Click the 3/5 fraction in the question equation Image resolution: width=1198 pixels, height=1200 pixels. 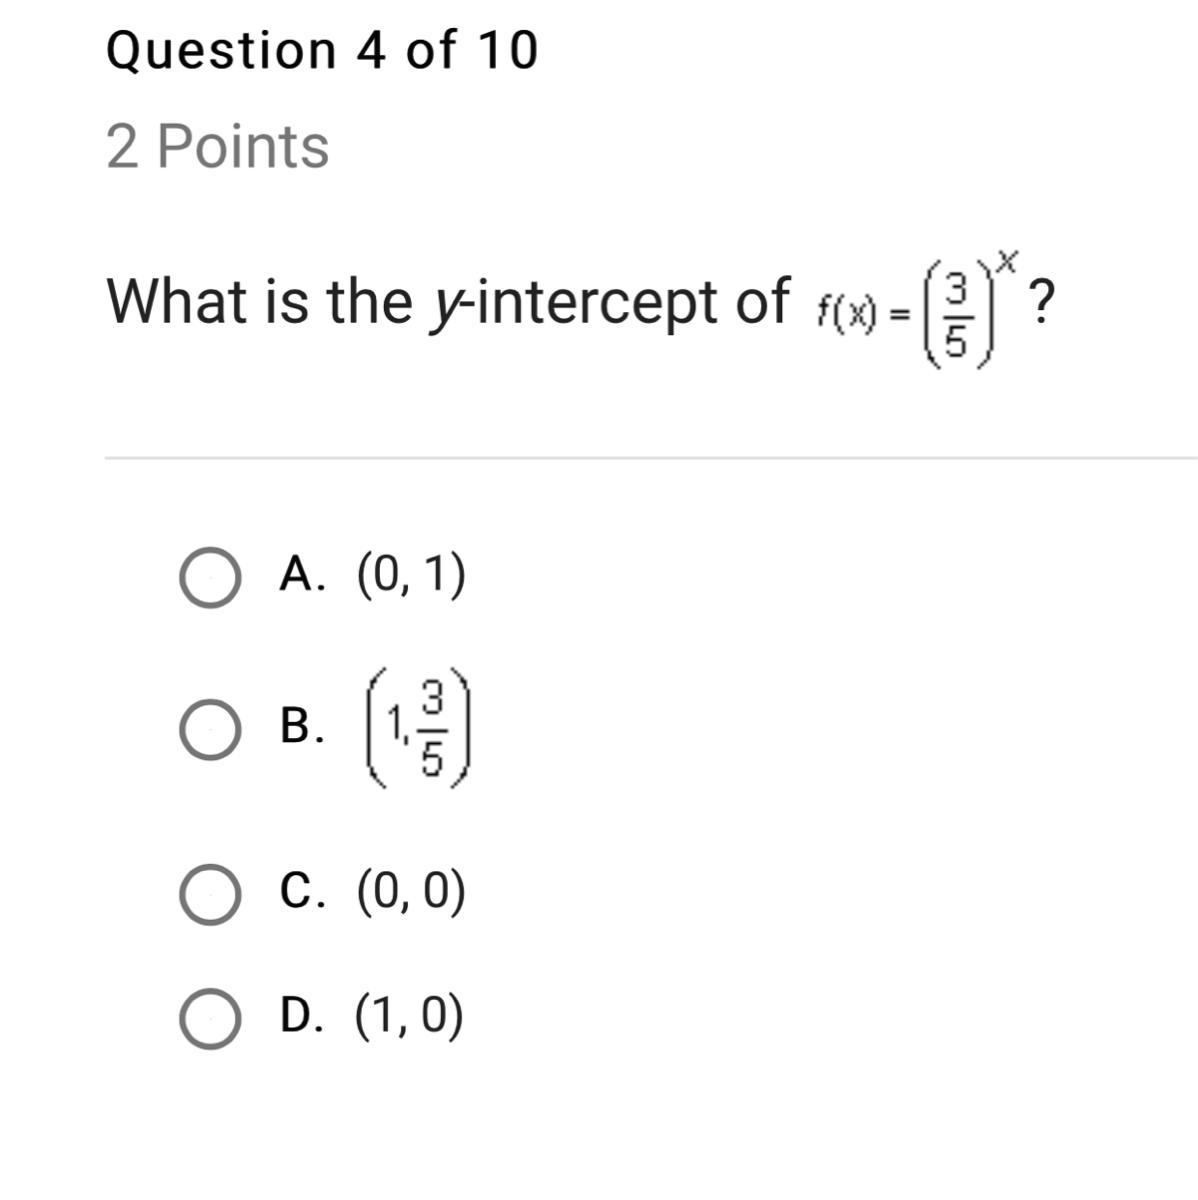tap(957, 318)
